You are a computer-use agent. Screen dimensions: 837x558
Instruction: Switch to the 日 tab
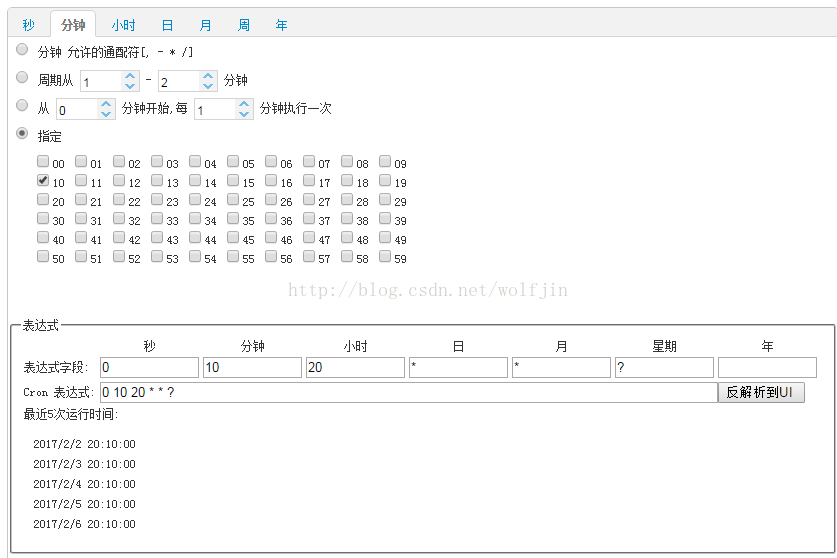pos(167,25)
